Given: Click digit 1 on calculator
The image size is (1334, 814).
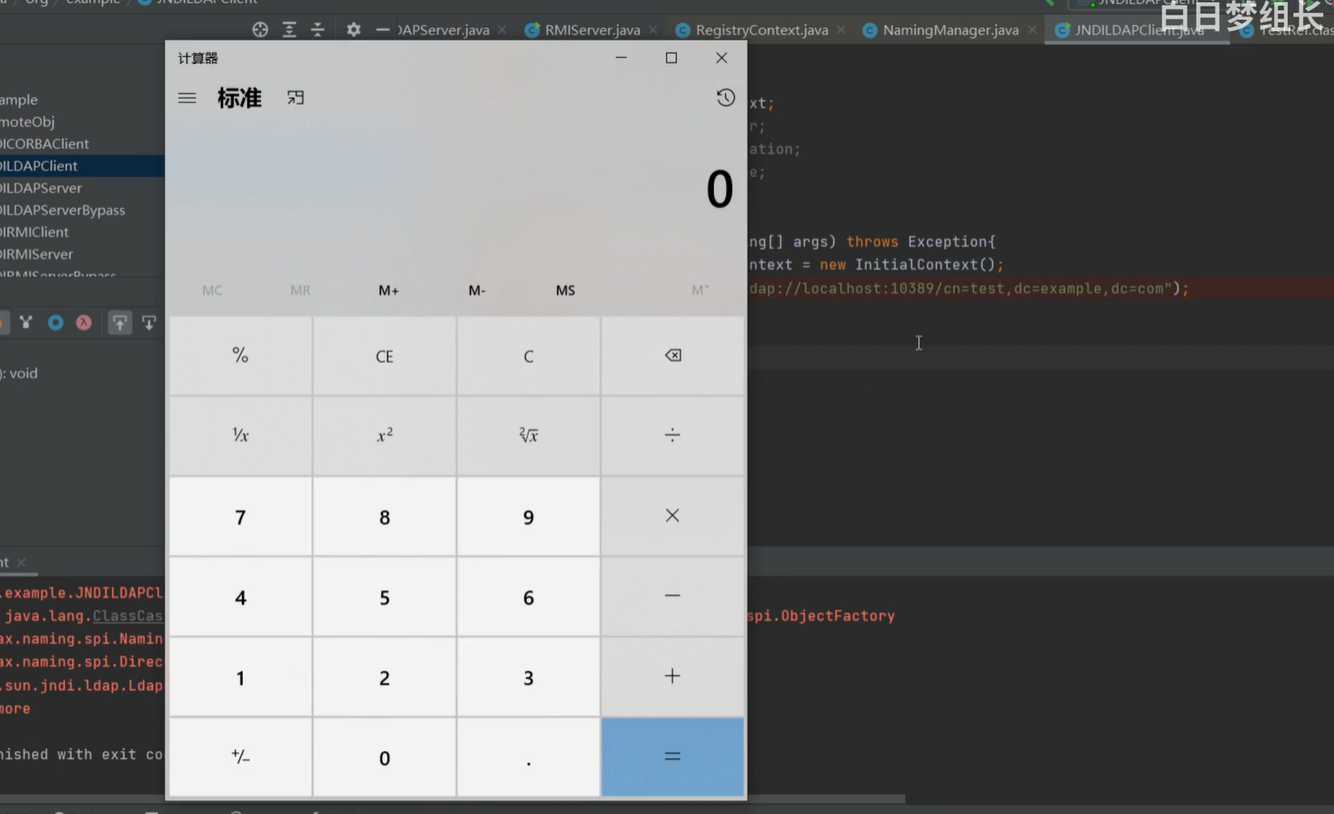Looking at the screenshot, I should 240,677.
